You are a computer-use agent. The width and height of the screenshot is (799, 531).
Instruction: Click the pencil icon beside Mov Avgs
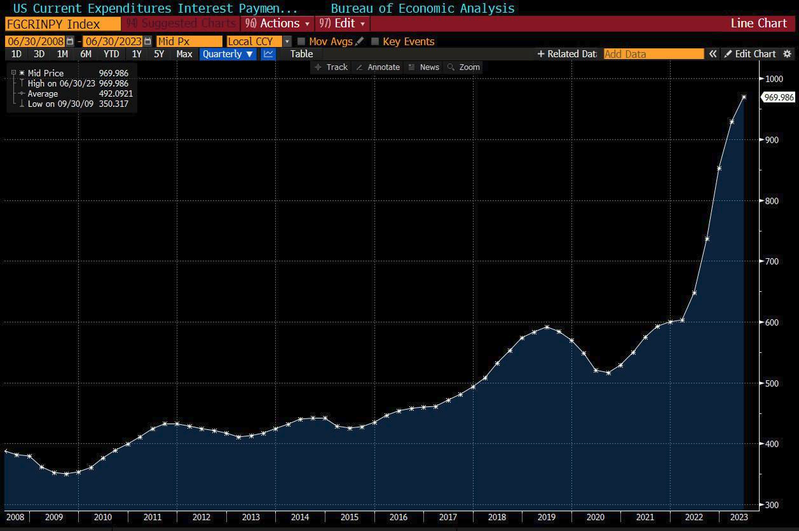[x=359, y=41]
